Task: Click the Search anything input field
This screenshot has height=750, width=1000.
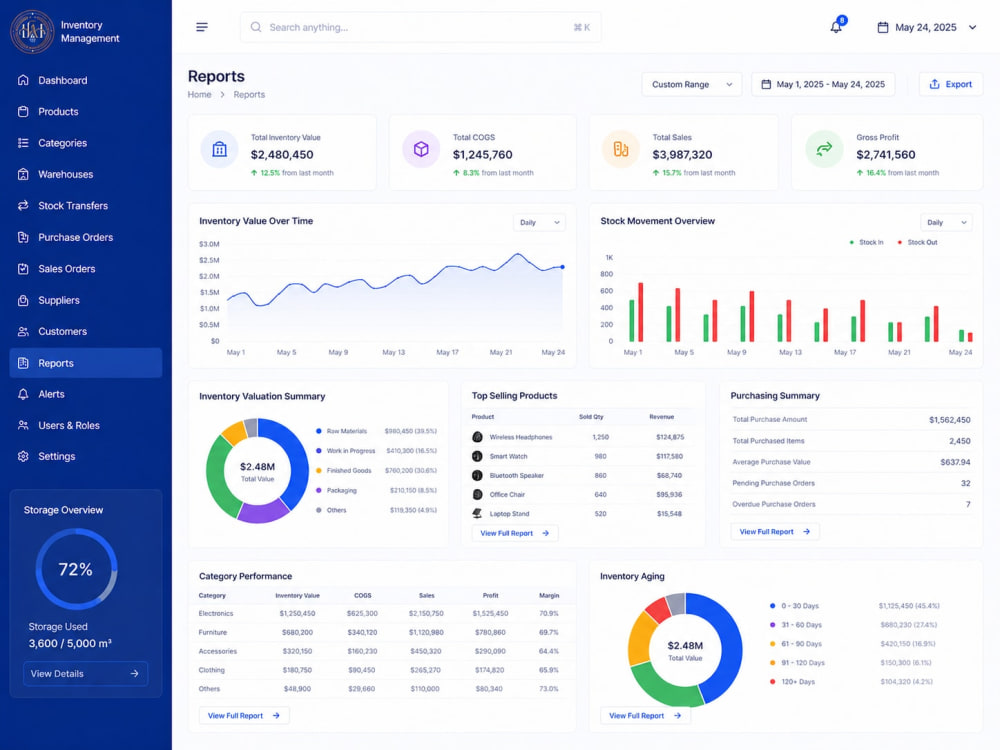Action: [420, 27]
